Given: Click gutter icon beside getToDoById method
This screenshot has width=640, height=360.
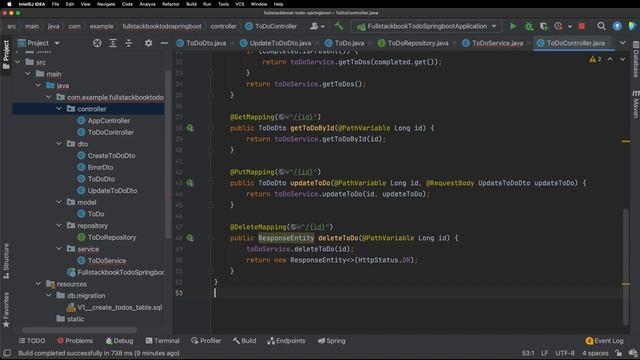Looking at the screenshot, I should [x=190, y=128].
